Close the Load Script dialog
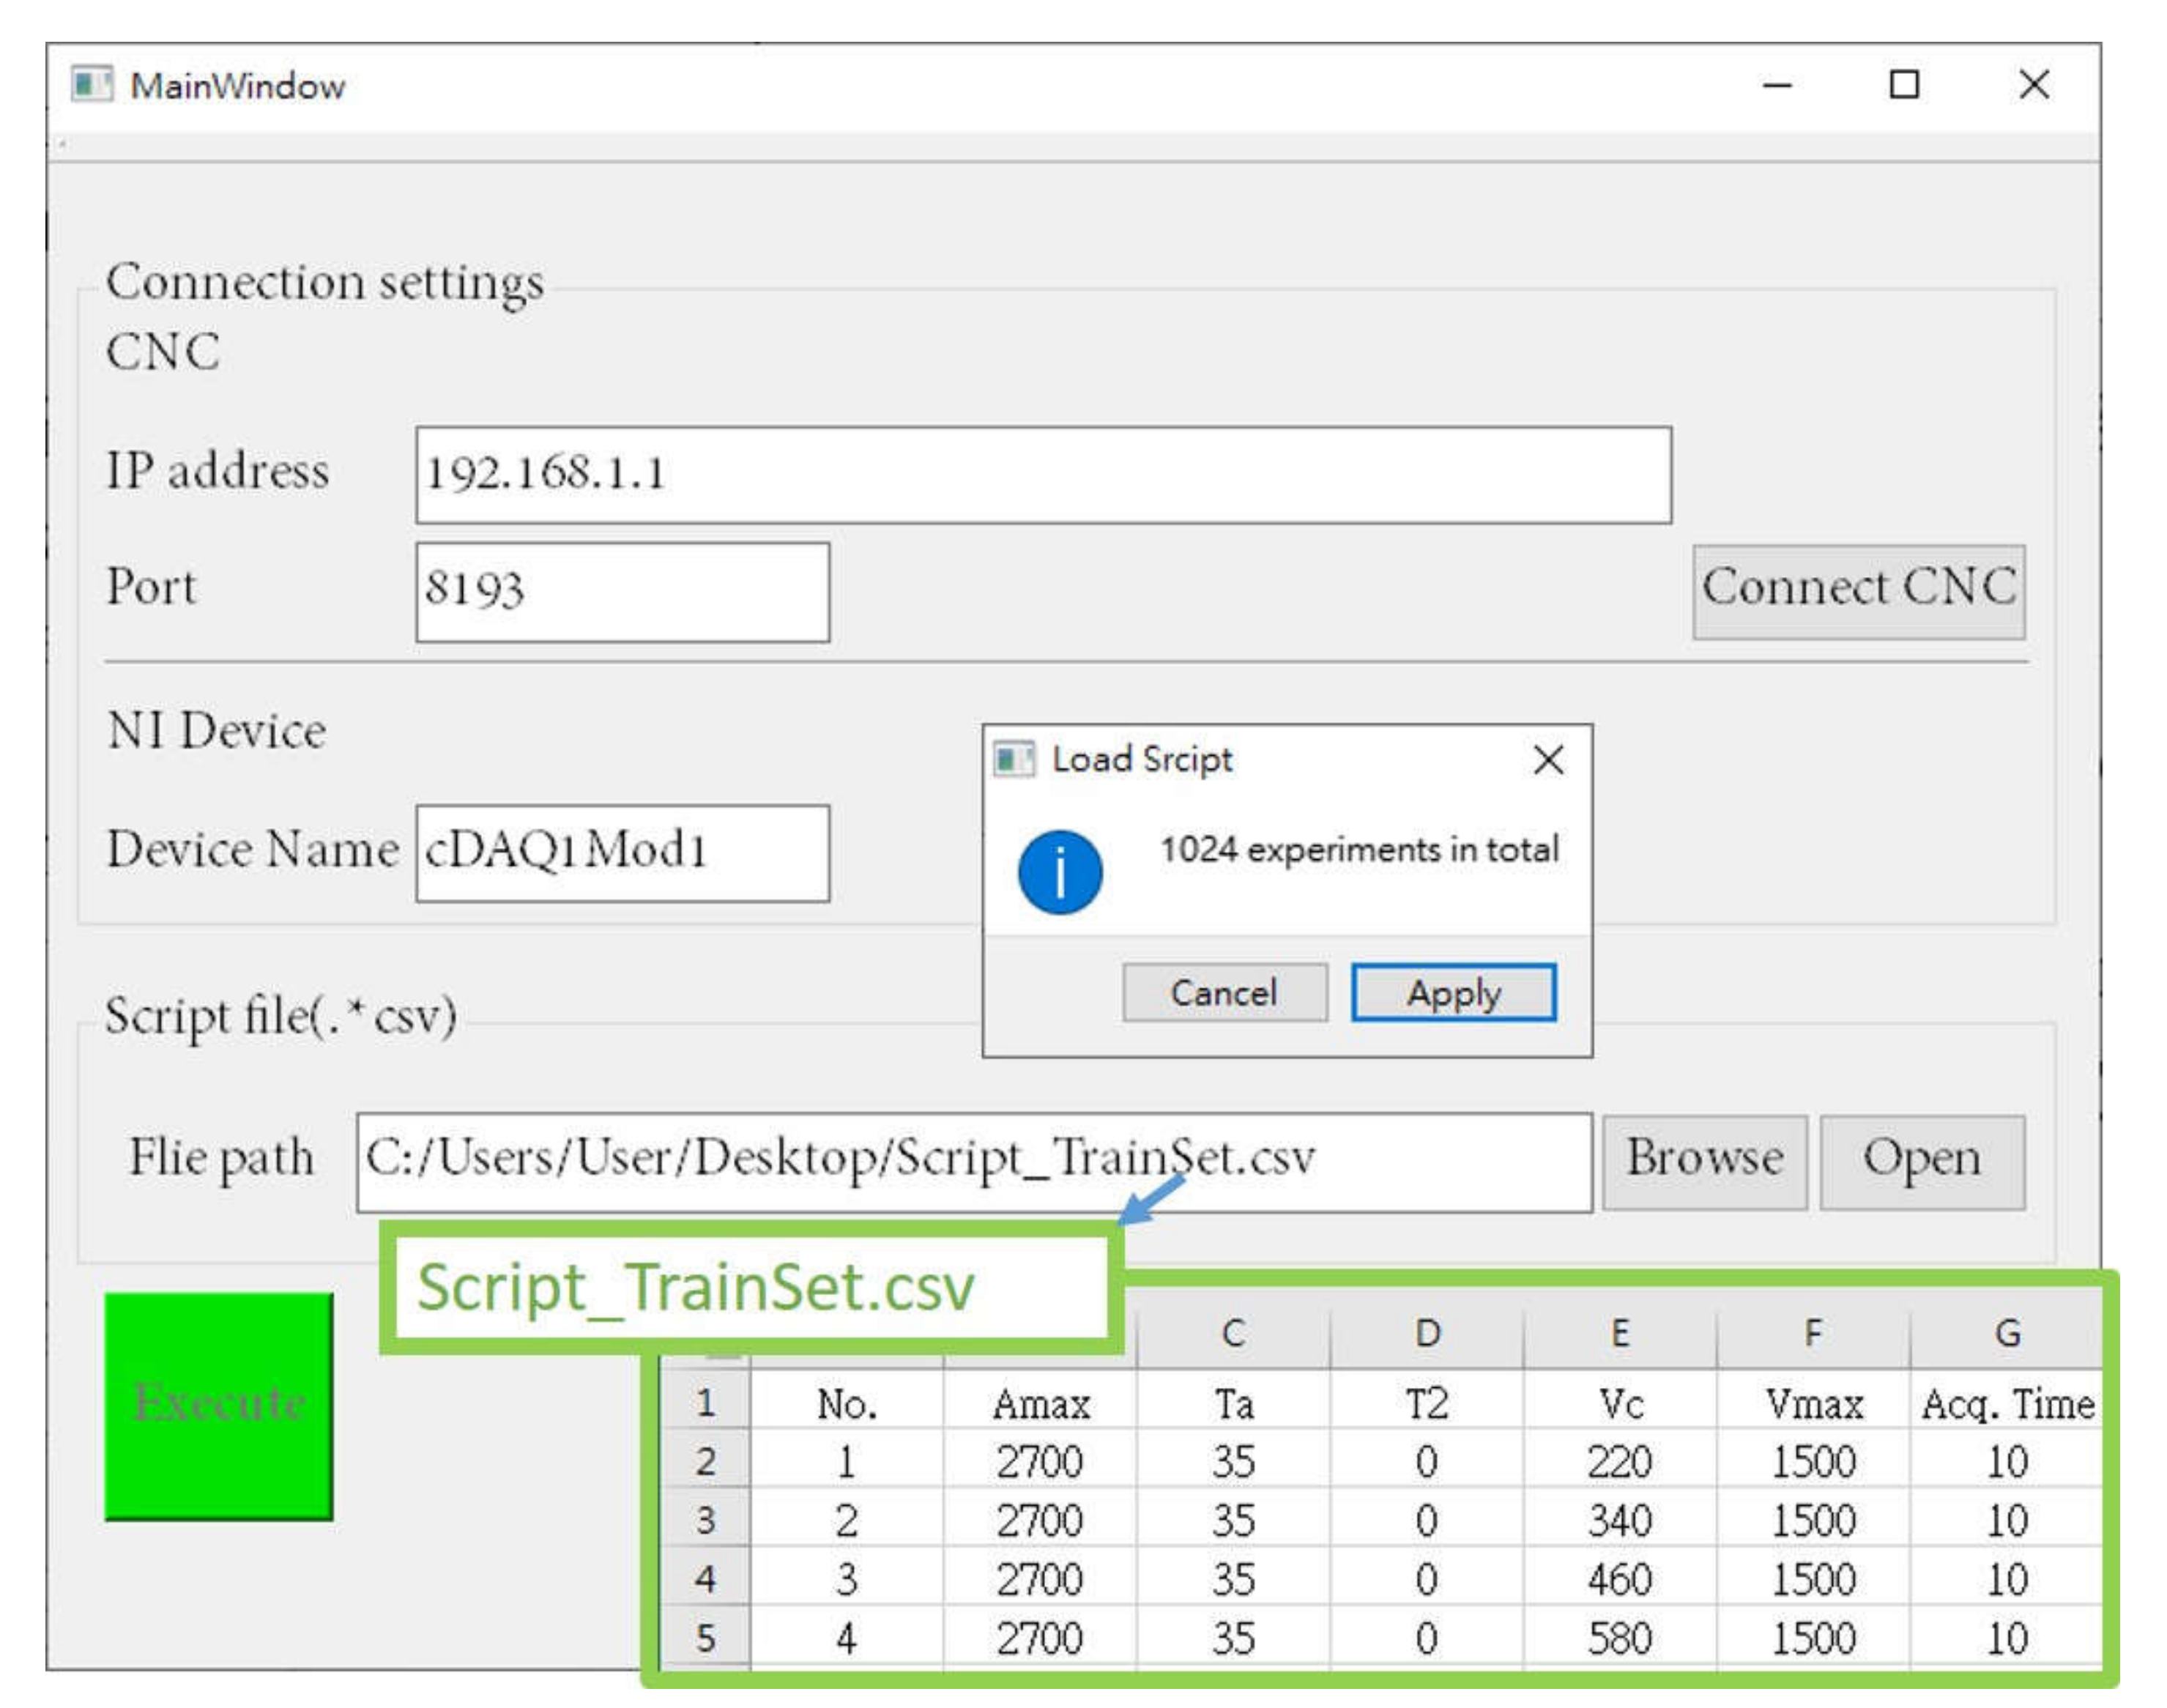The width and height of the screenshot is (2167, 1708). pos(1548,761)
